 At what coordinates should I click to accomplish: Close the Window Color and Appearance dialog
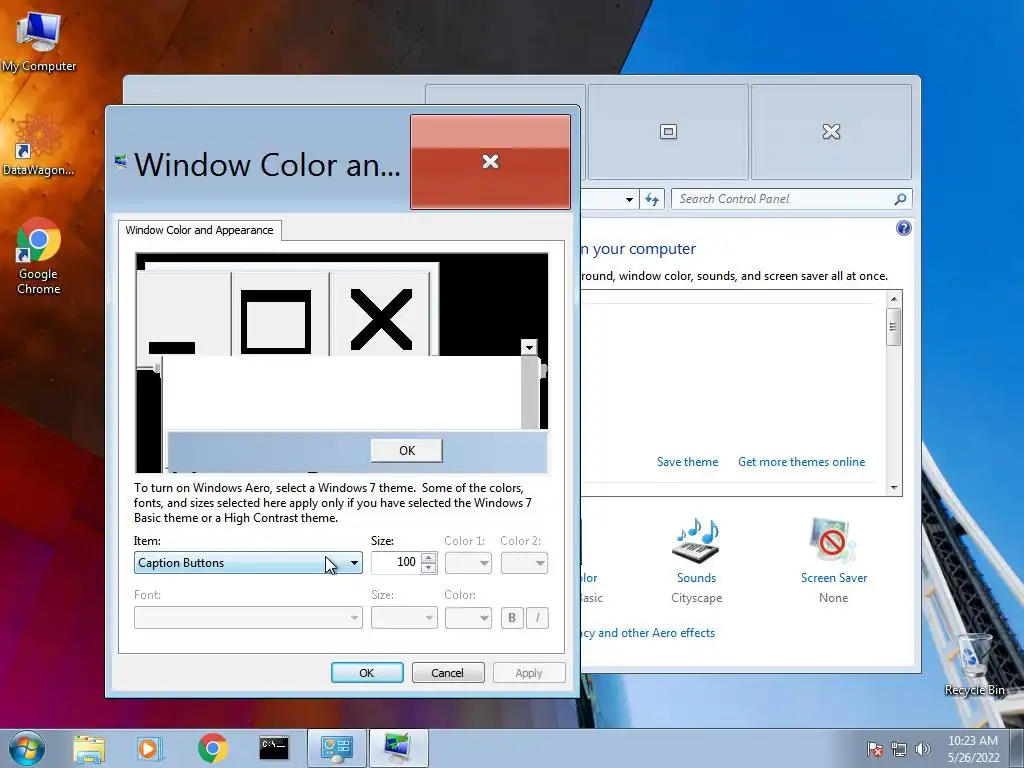(x=490, y=162)
